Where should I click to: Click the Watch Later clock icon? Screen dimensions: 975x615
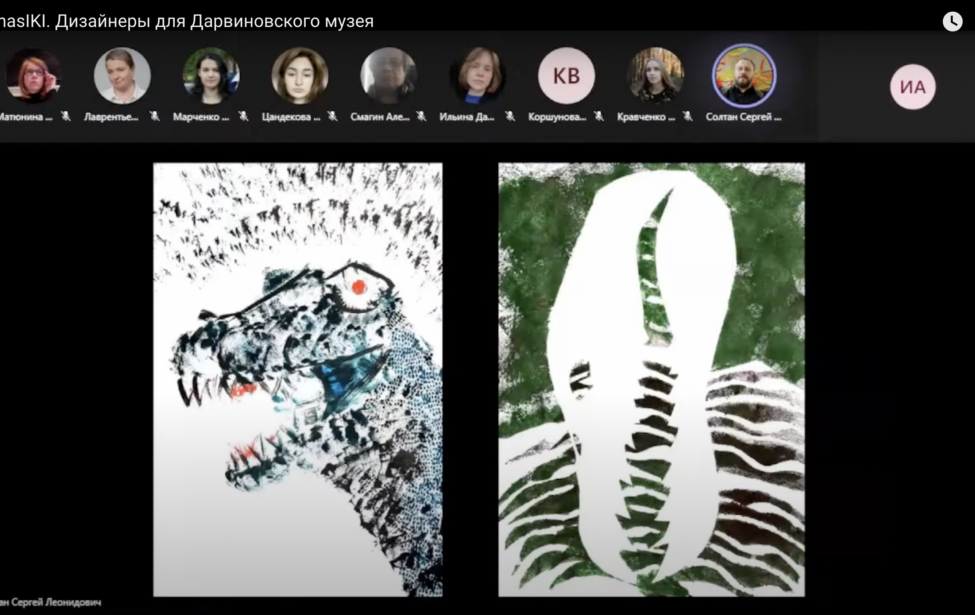pos(952,21)
